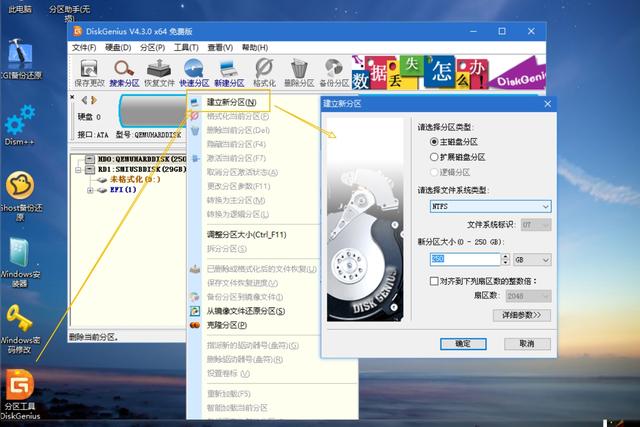Open the Windows安装器 desktop icon
Image resolution: width=640 pixels, height=427 pixels.
(20, 262)
